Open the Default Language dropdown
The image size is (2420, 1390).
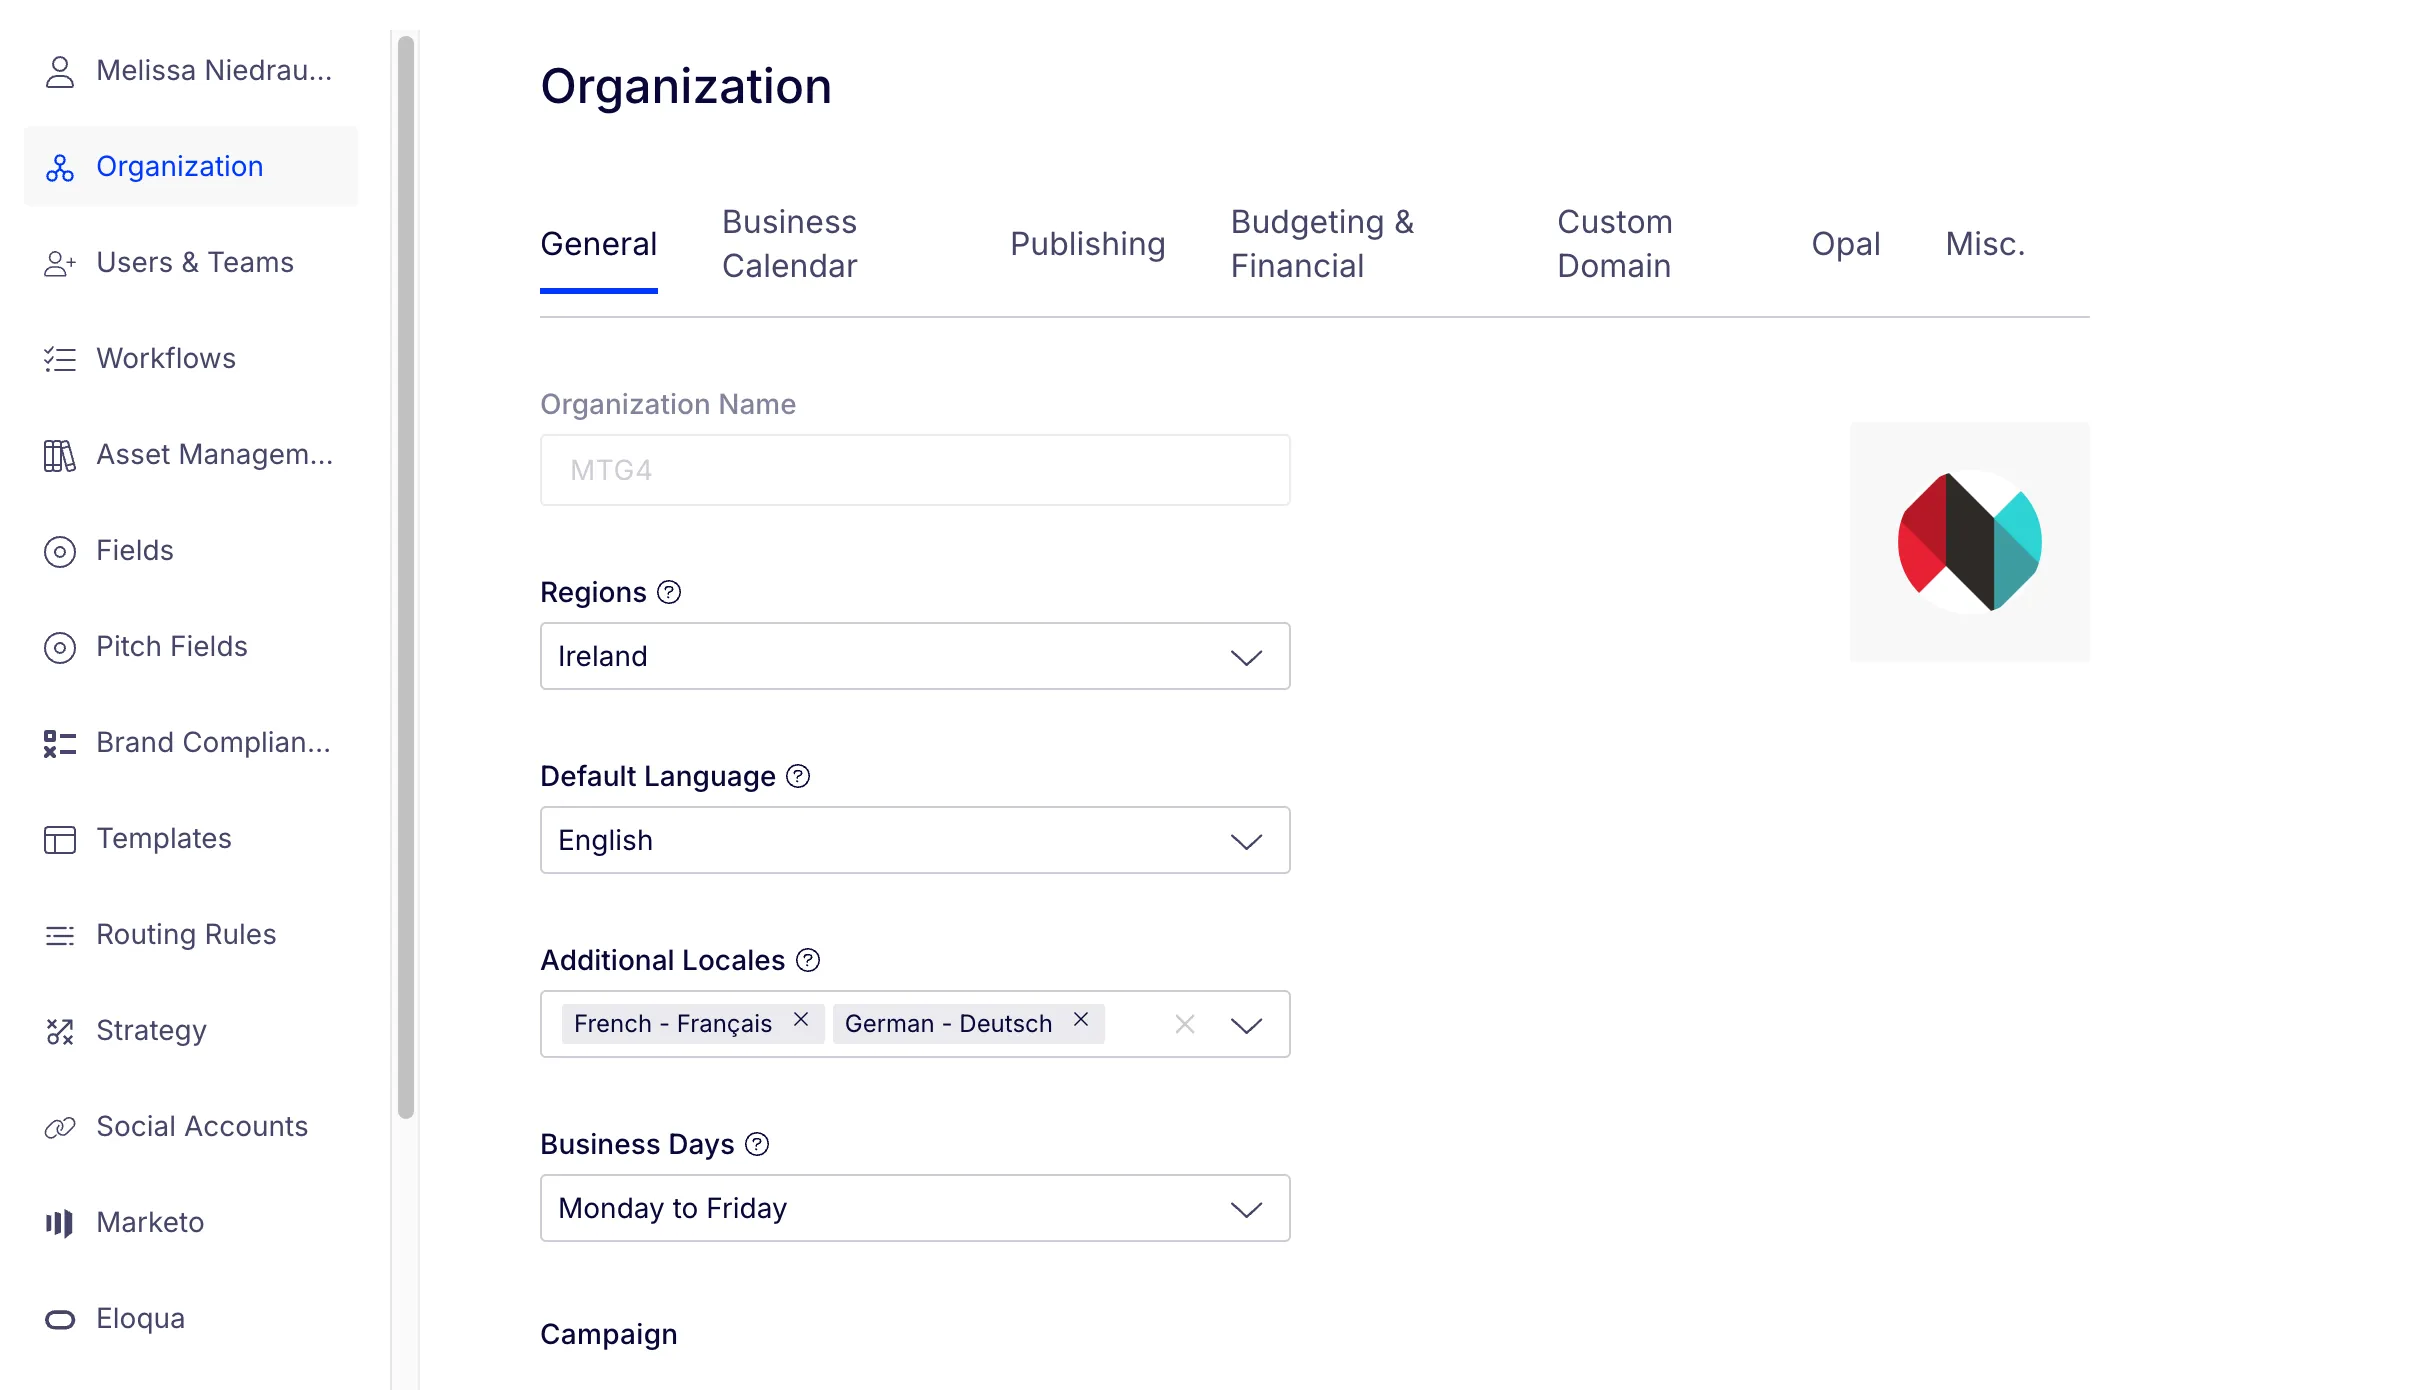click(915, 840)
